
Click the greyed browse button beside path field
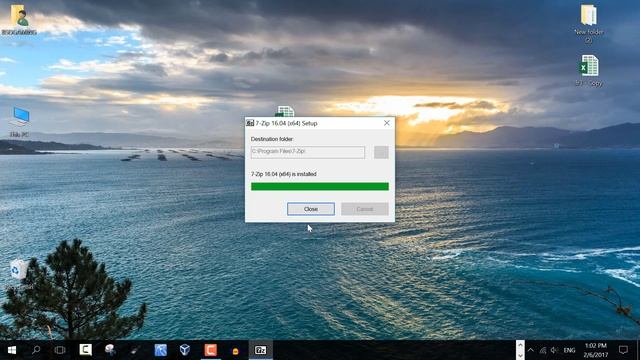pyautogui.click(x=381, y=152)
